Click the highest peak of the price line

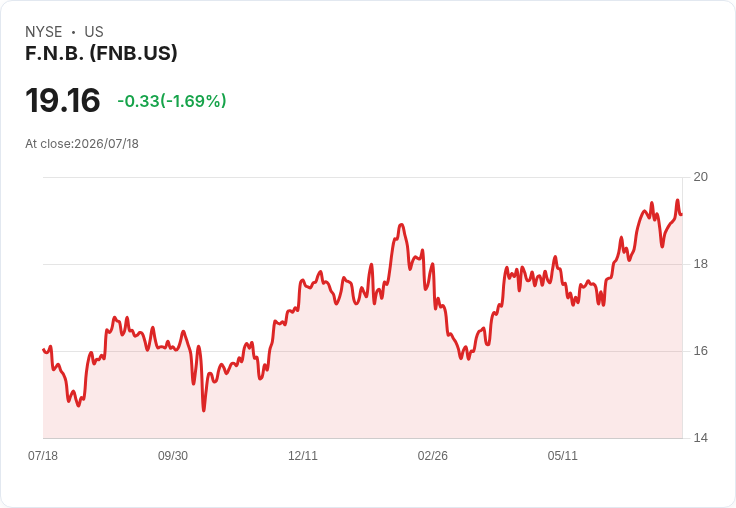(677, 200)
